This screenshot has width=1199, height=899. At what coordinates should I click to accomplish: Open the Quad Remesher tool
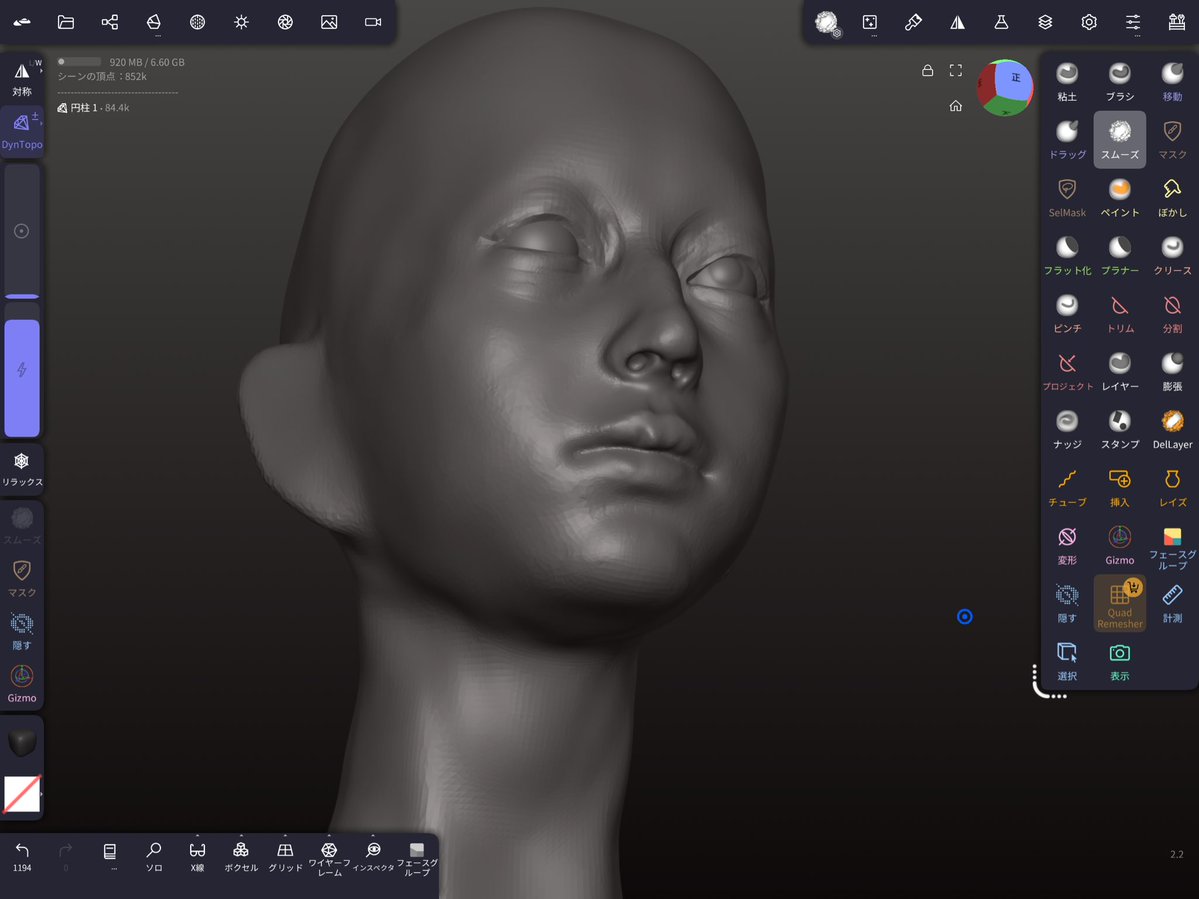(1119, 604)
